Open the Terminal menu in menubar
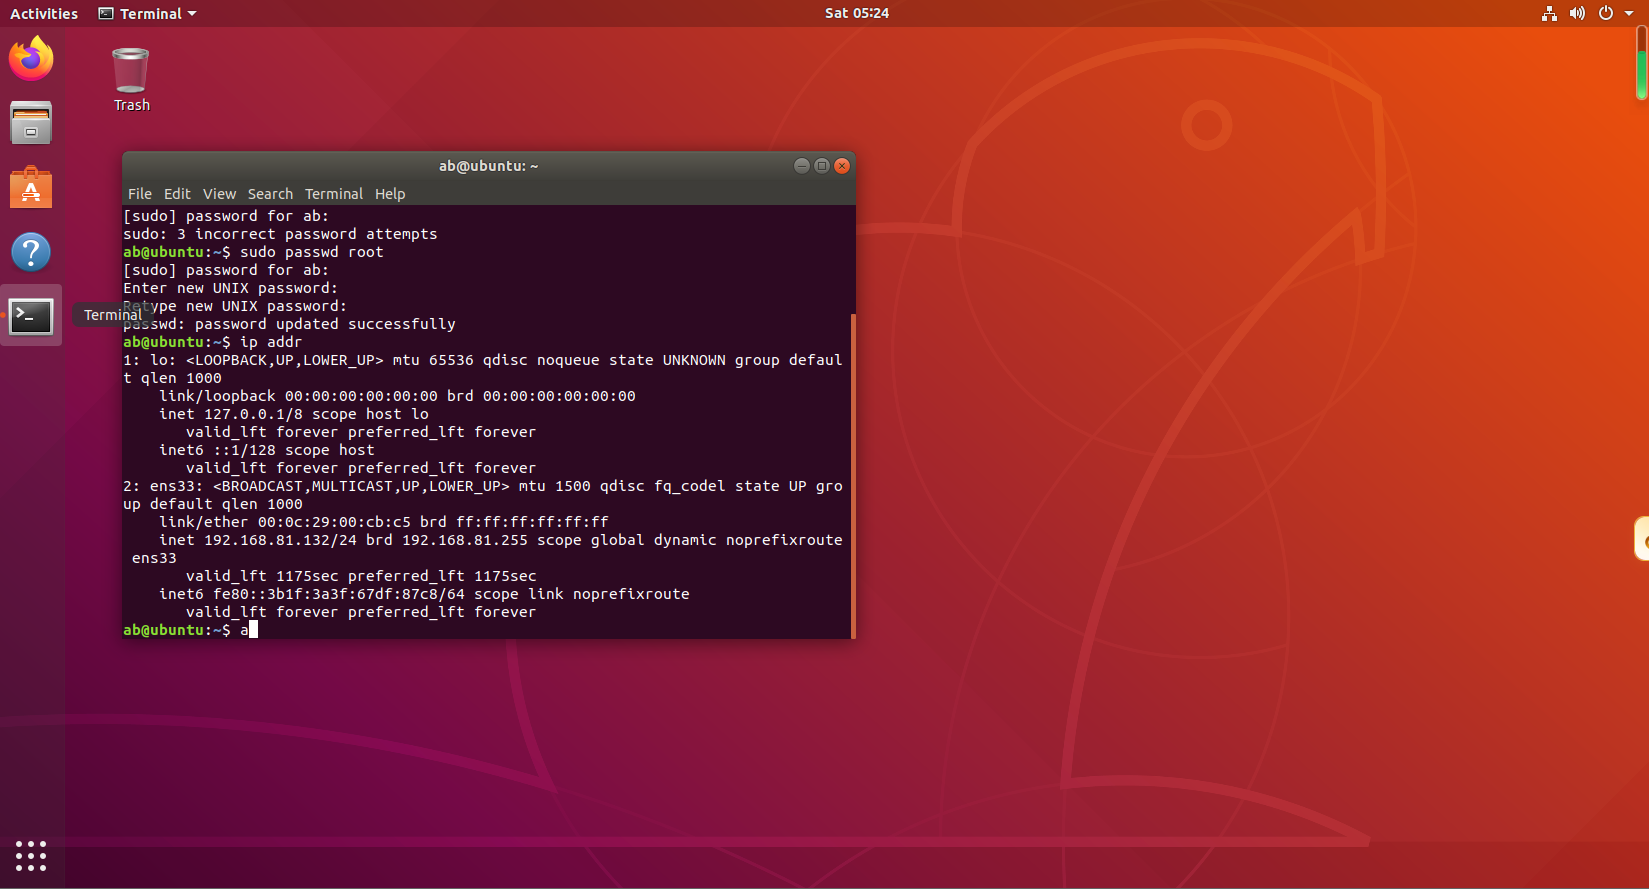 (x=334, y=194)
